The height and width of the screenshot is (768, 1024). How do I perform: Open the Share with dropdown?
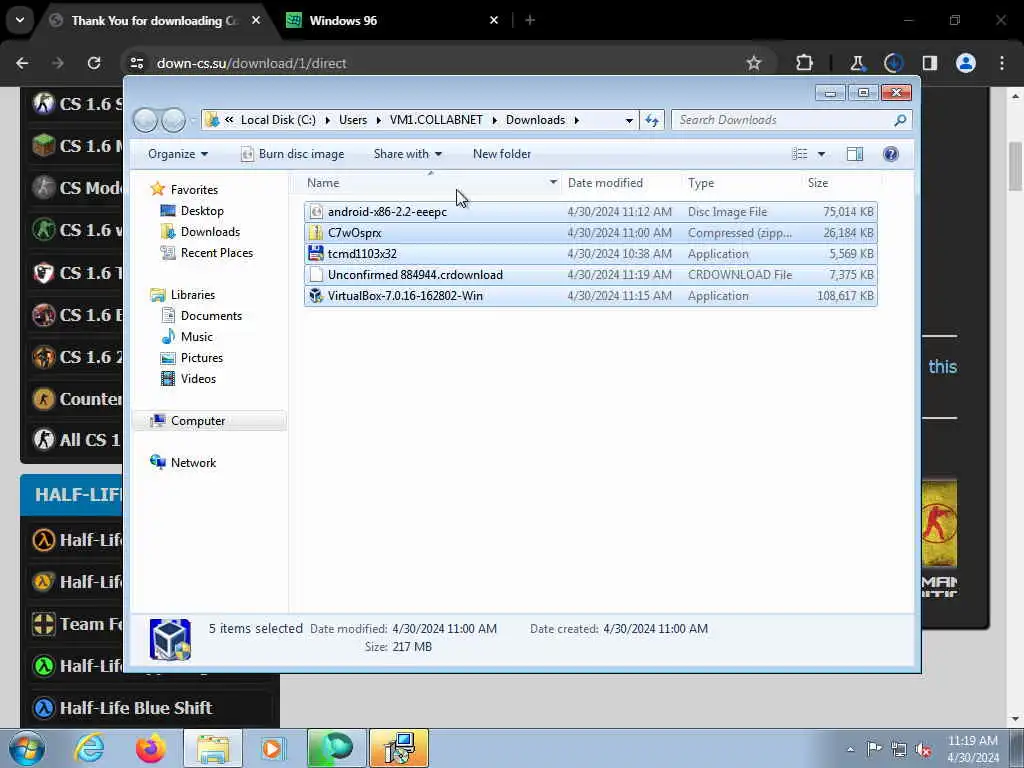[408, 154]
